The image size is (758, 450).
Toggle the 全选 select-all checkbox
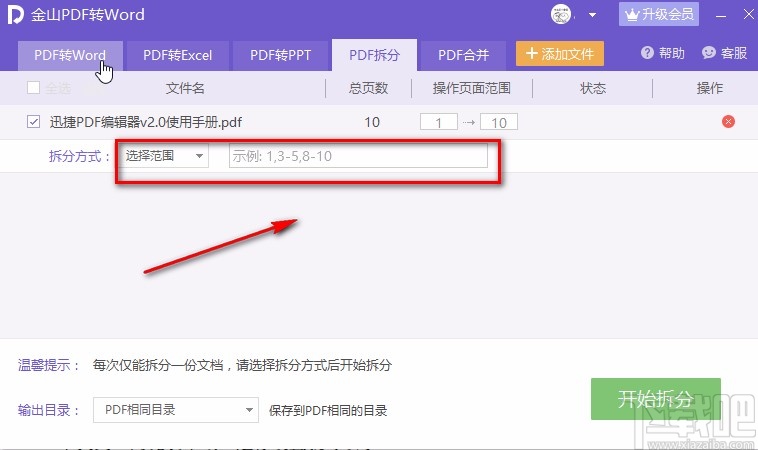tap(33, 88)
